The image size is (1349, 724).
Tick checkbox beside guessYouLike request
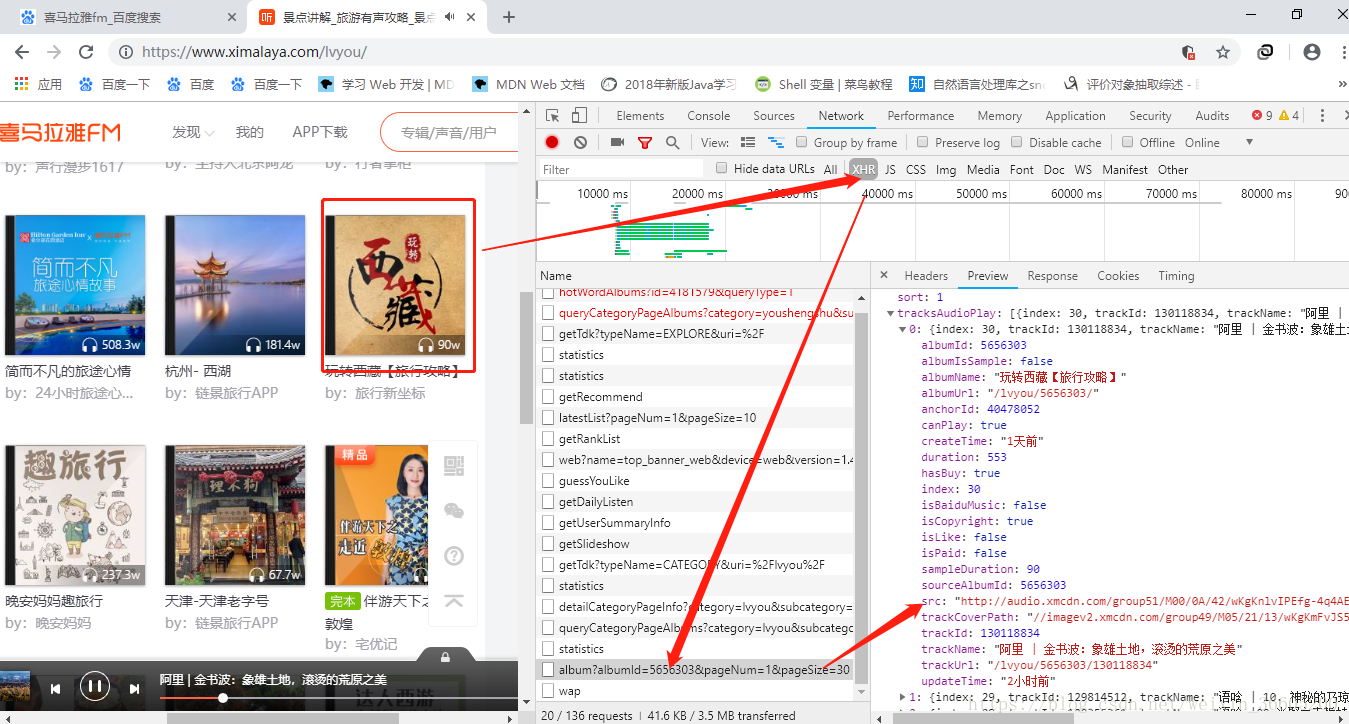click(548, 481)
